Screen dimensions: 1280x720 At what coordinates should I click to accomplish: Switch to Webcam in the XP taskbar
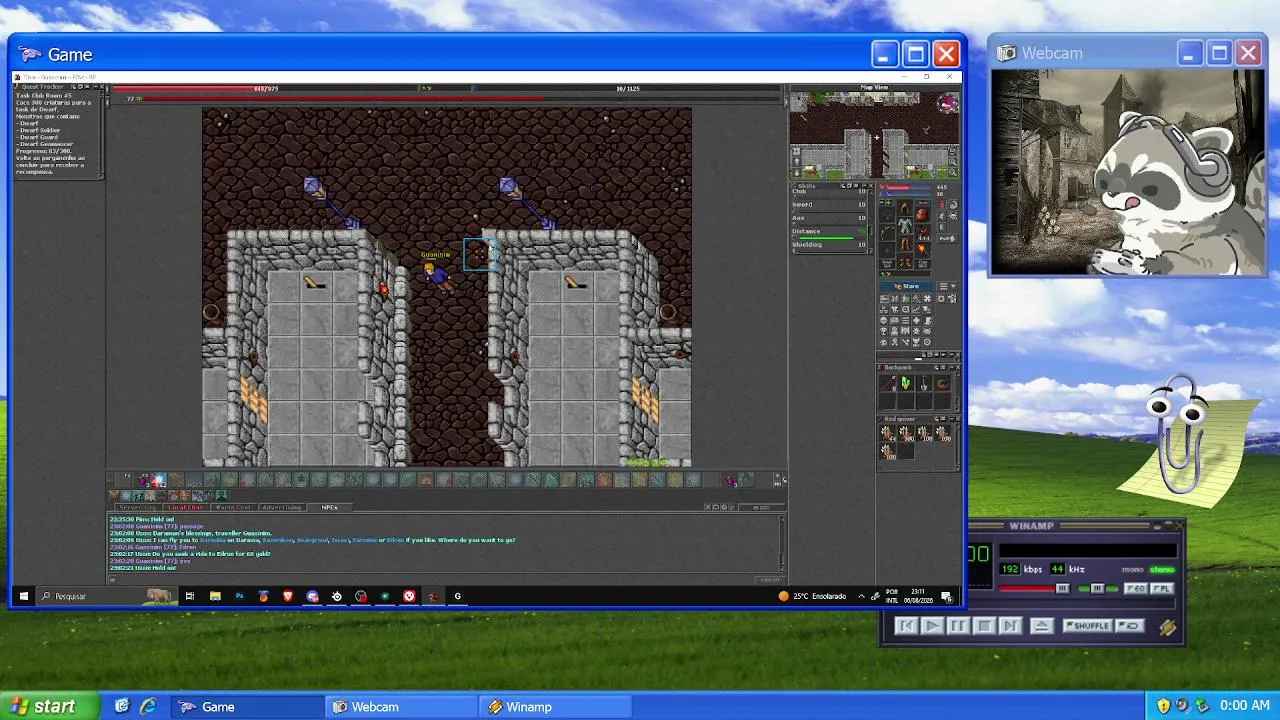(402, 707)
